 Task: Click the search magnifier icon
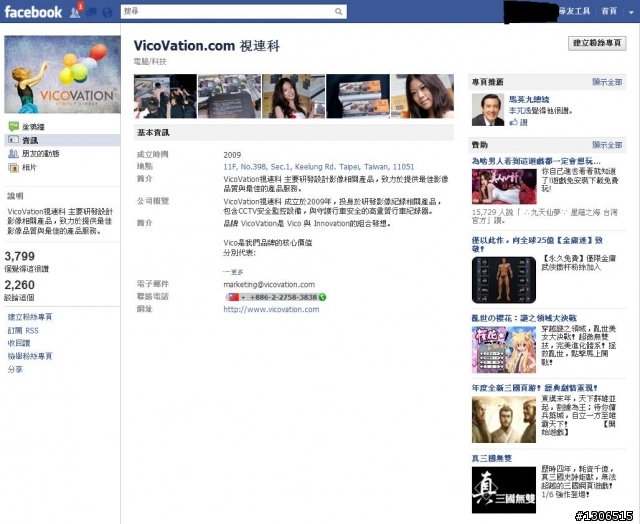click(x=338, y=11)
